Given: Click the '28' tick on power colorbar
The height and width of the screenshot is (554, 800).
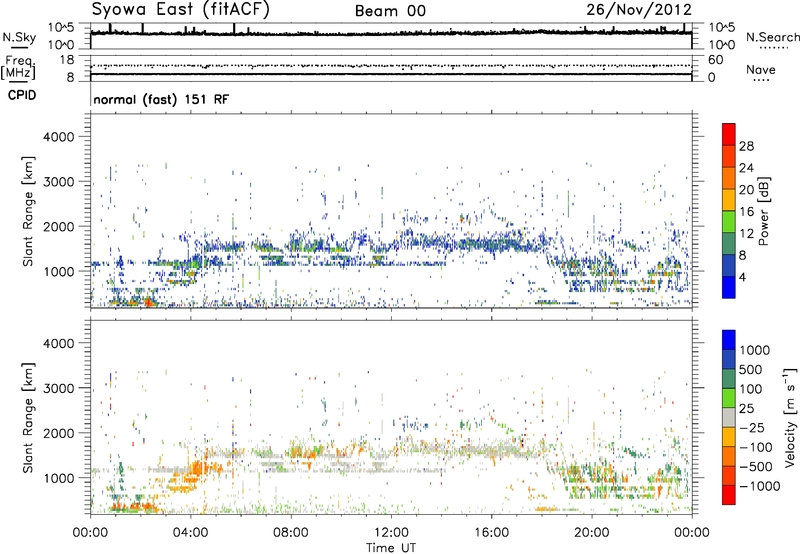Looking at the screenshot, I should pos(746,146).
